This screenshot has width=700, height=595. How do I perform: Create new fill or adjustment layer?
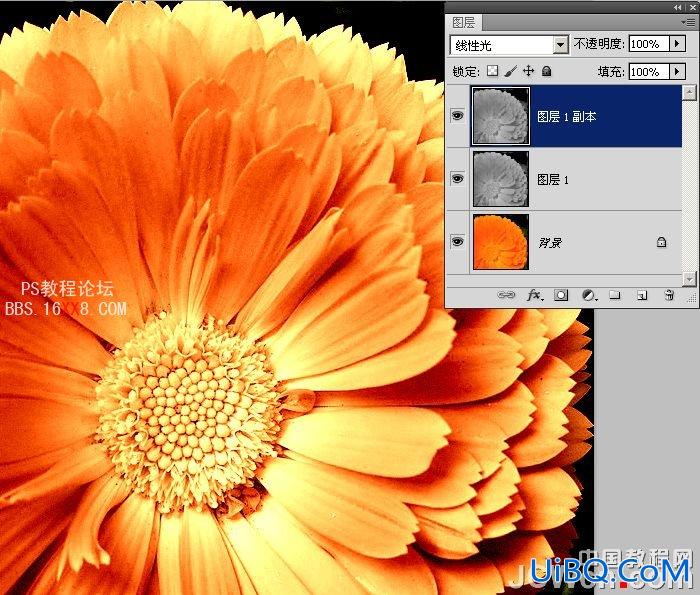[589, 295]
